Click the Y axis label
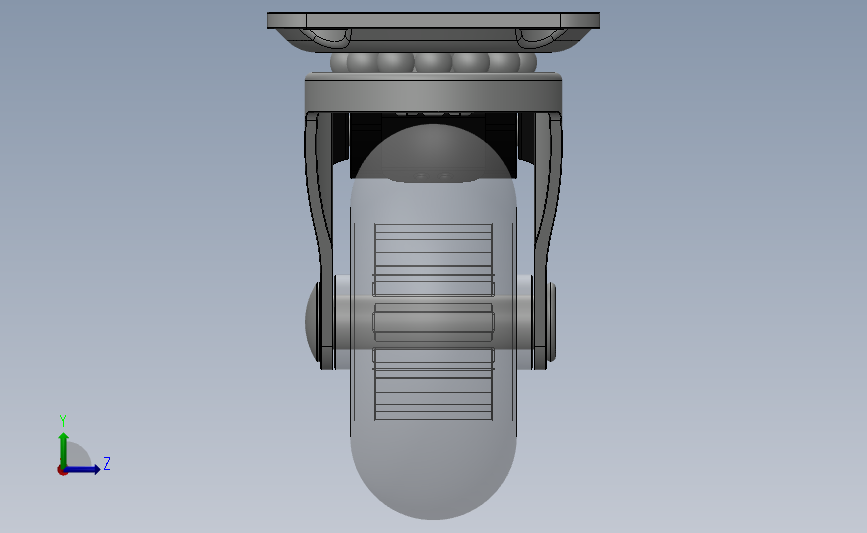867x533 pixels. pos(63,421)
